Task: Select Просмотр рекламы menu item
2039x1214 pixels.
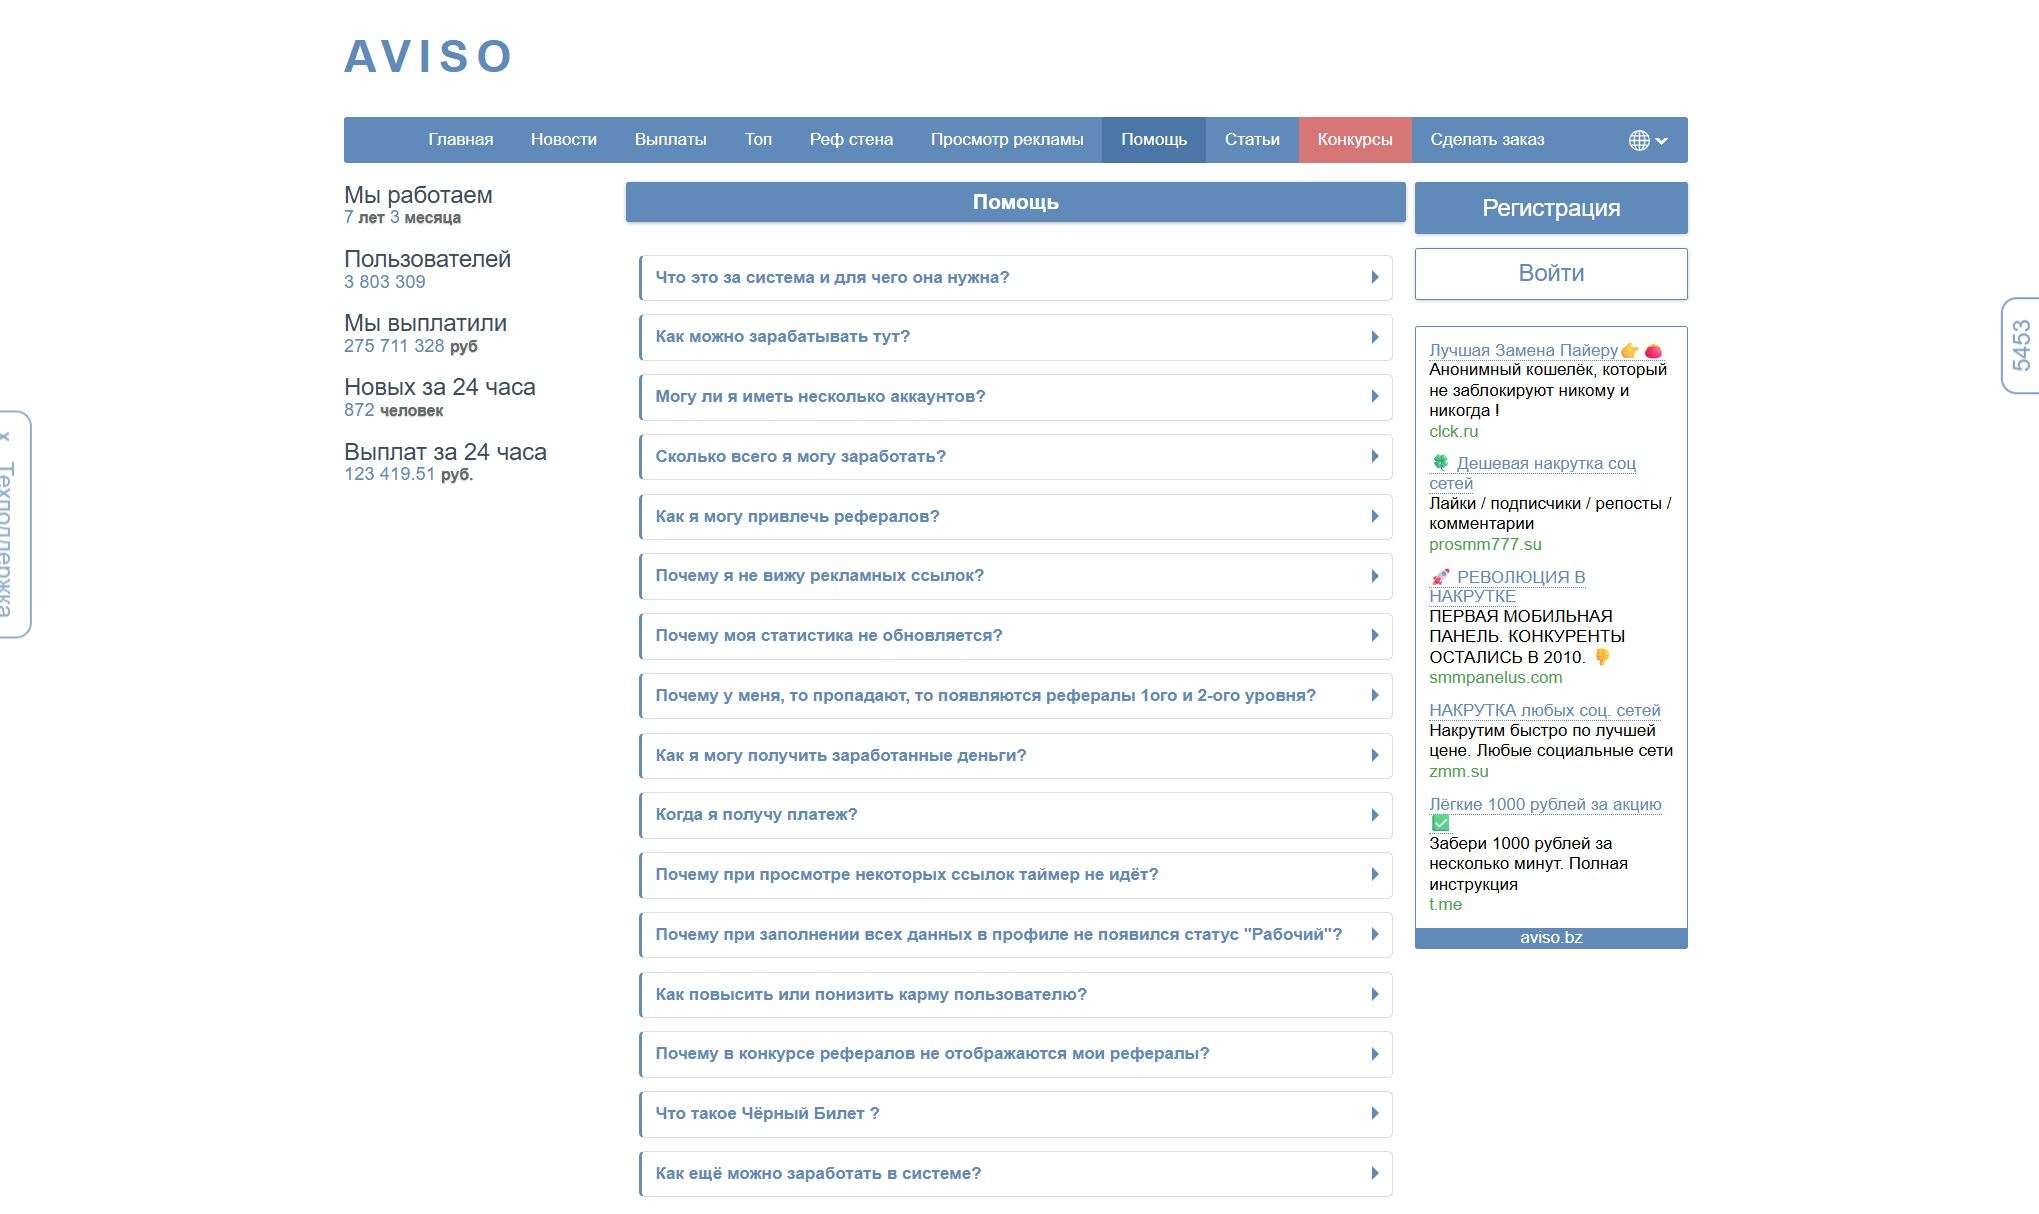Action: (x=1006, y=140)
